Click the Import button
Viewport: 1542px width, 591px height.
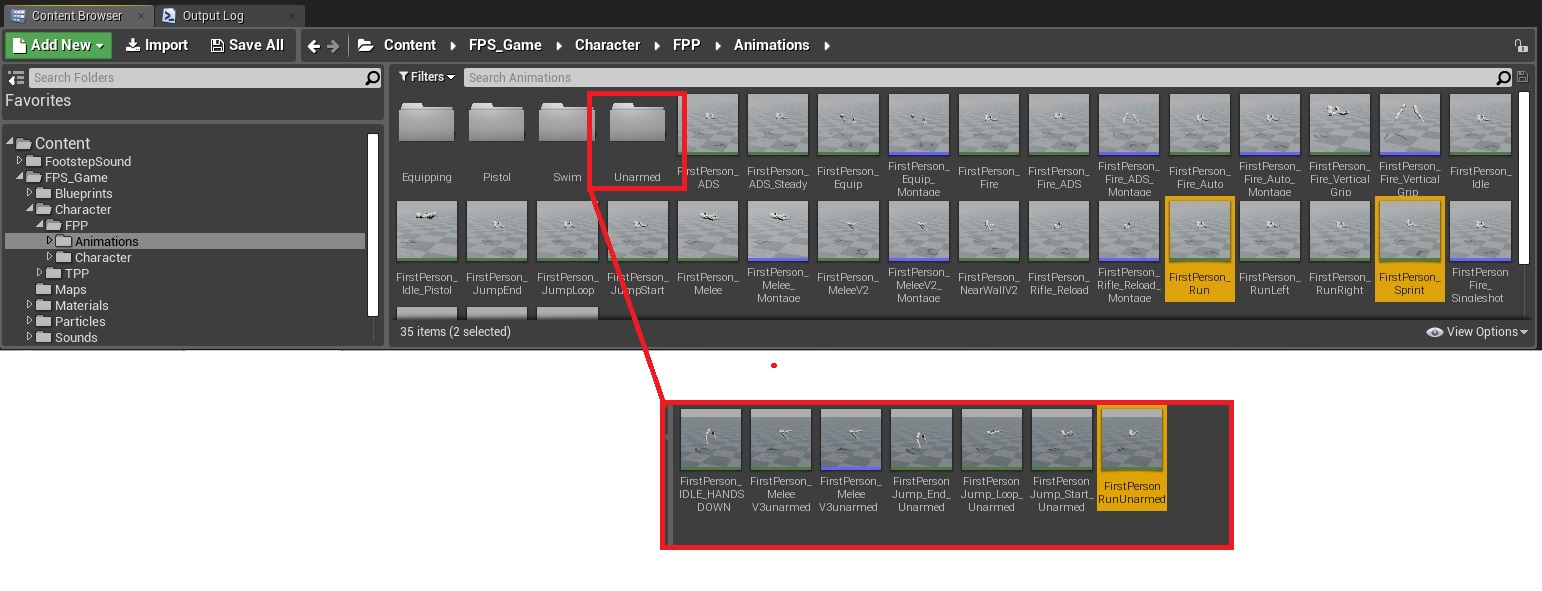[x=157, y=45]
